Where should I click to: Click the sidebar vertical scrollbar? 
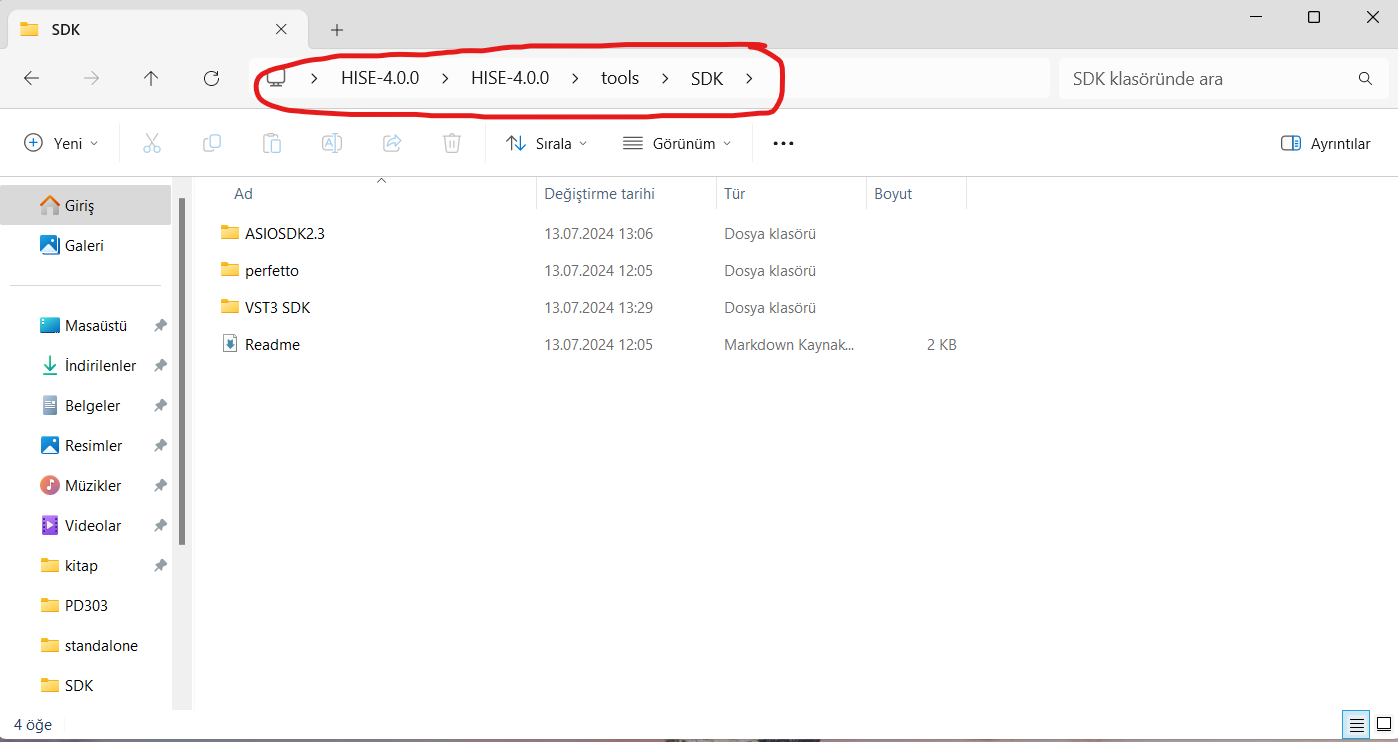[182, 370]
